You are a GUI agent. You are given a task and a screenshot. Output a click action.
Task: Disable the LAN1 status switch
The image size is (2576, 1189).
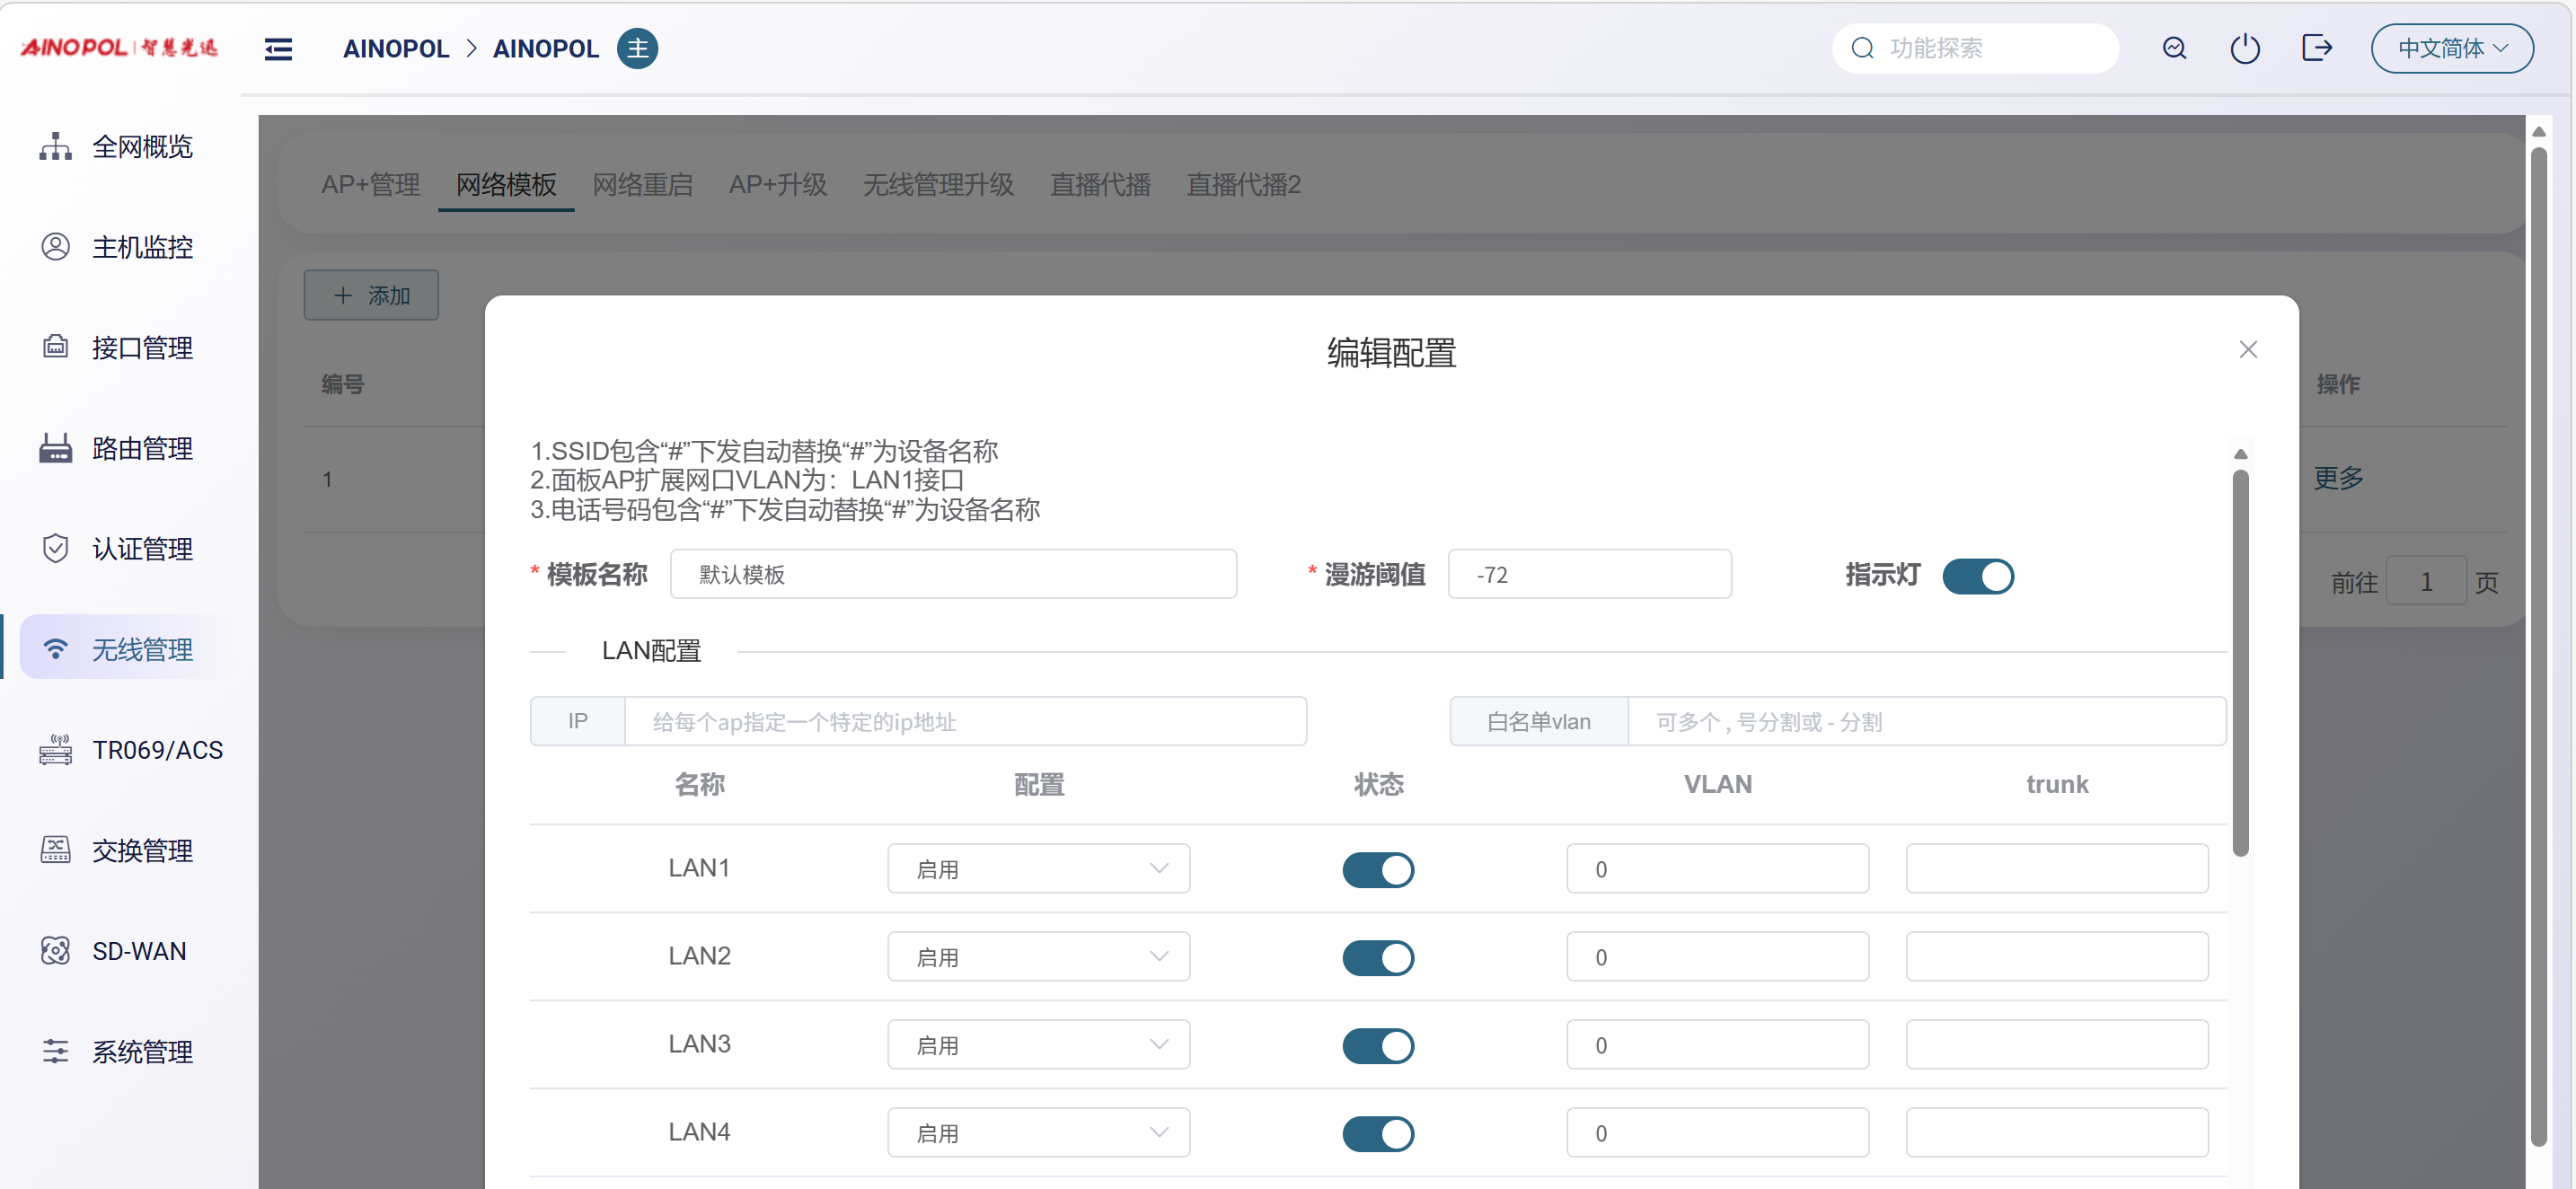tap(1377, 869)
